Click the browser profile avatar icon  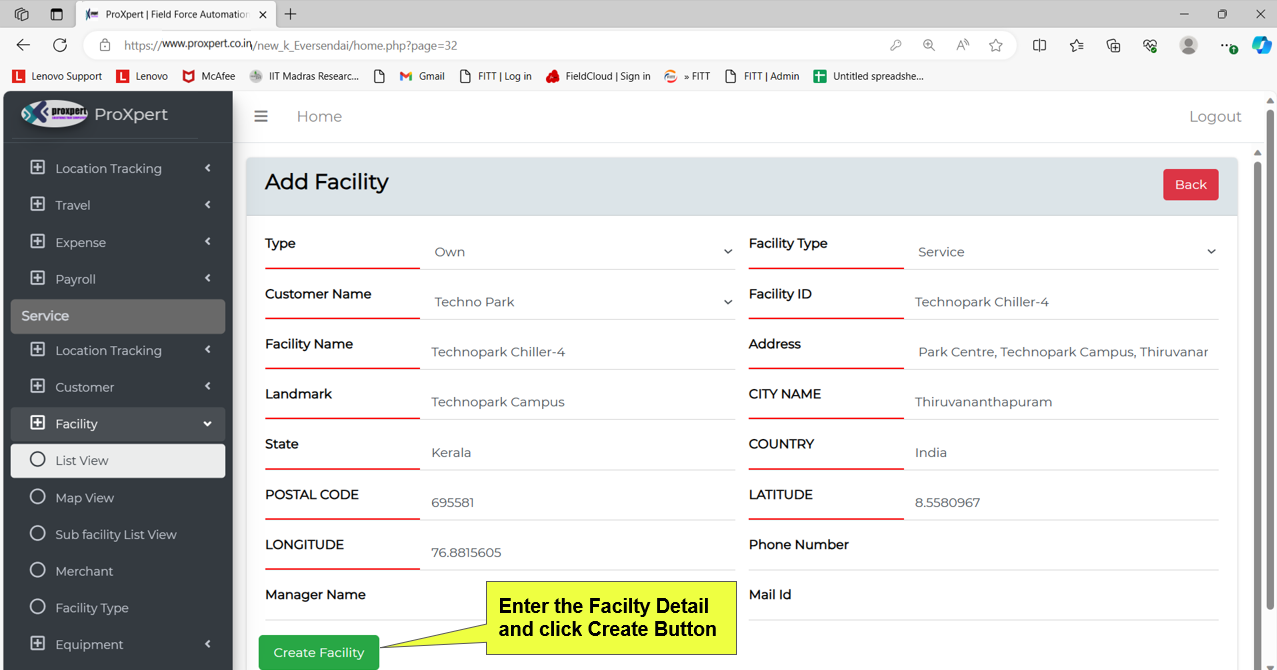click(1188, 45)
